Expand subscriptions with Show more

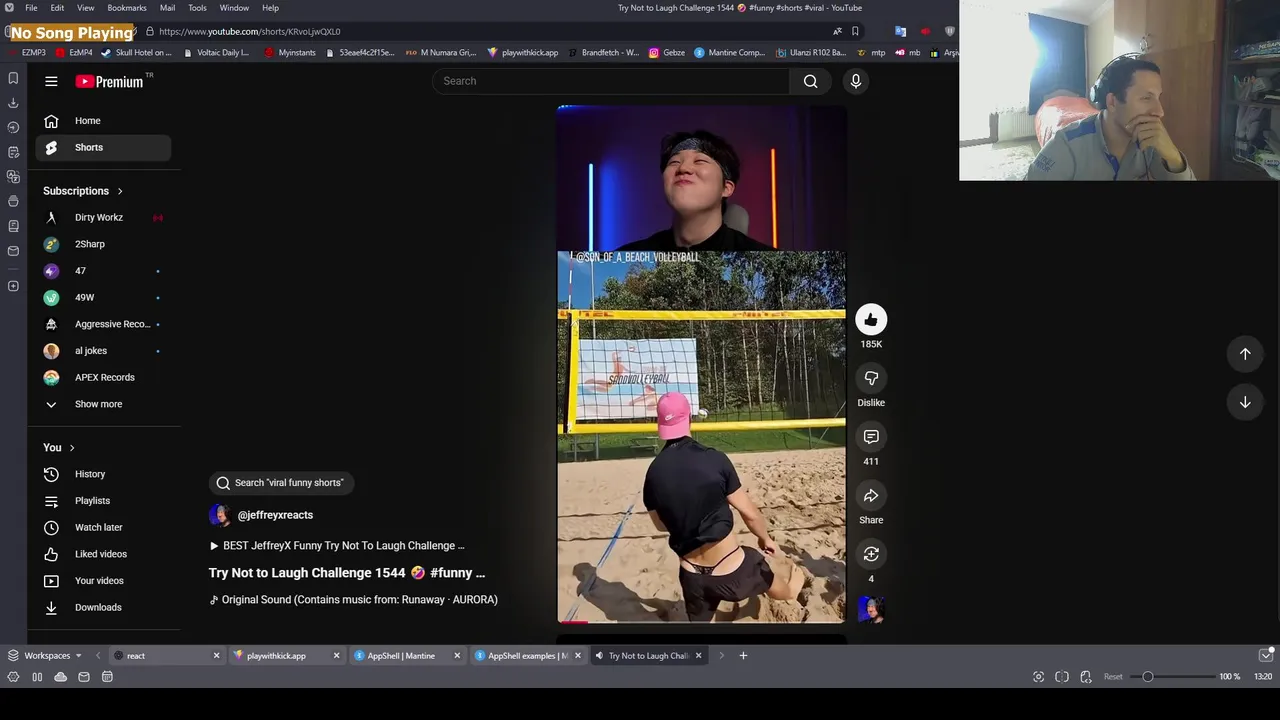[x=104, y=404]
